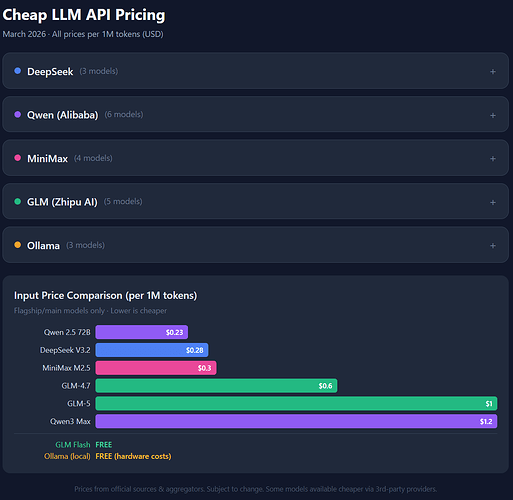The width and height of the screenshot is (513, 500).
Task: Click the orange dot beside Ollama
Action: click(x=18, y=245)
